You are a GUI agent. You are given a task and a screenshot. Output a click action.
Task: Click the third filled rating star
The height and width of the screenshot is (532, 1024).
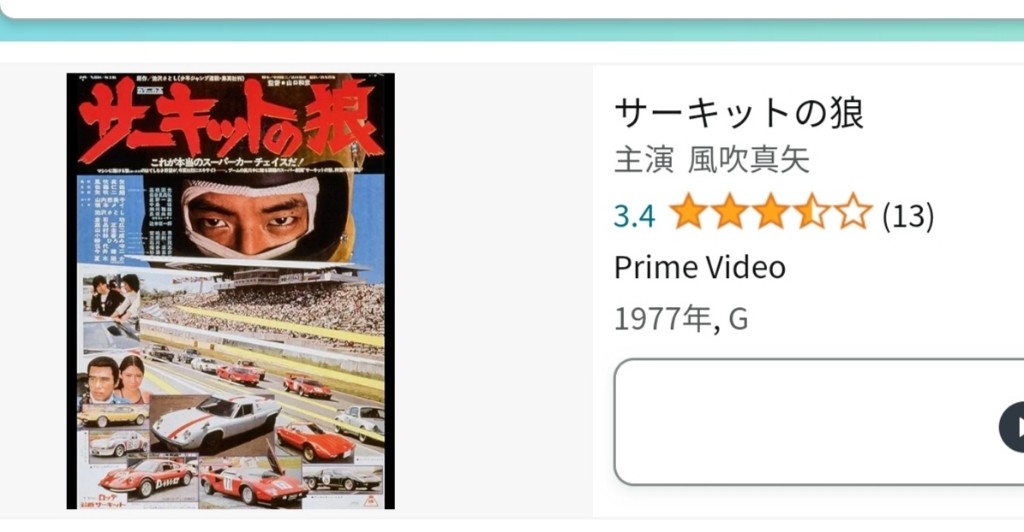point(771,211)
